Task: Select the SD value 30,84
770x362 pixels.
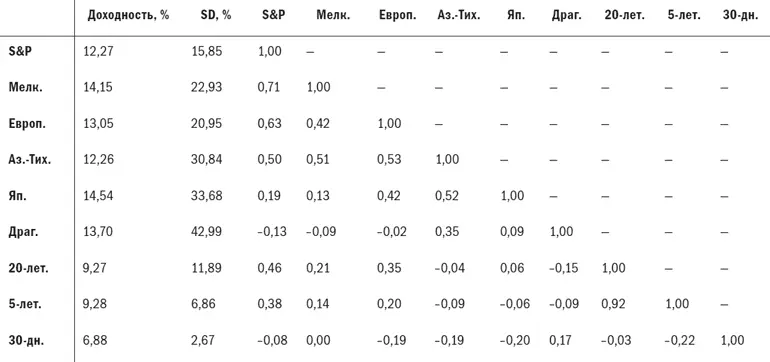Action: [206, 160]
